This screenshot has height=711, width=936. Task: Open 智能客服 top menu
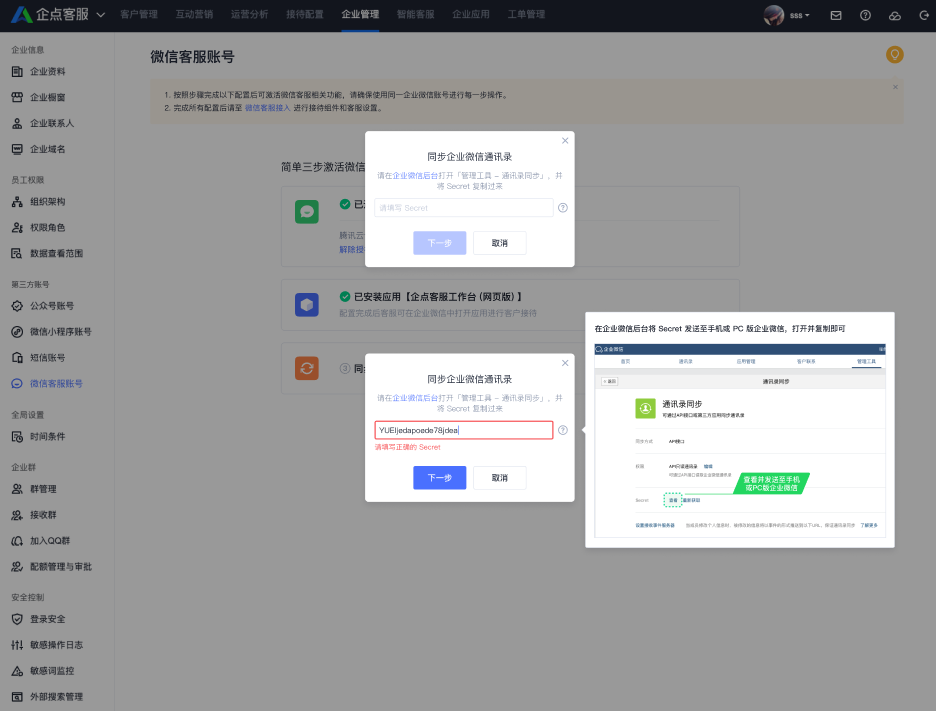(415, 14)
